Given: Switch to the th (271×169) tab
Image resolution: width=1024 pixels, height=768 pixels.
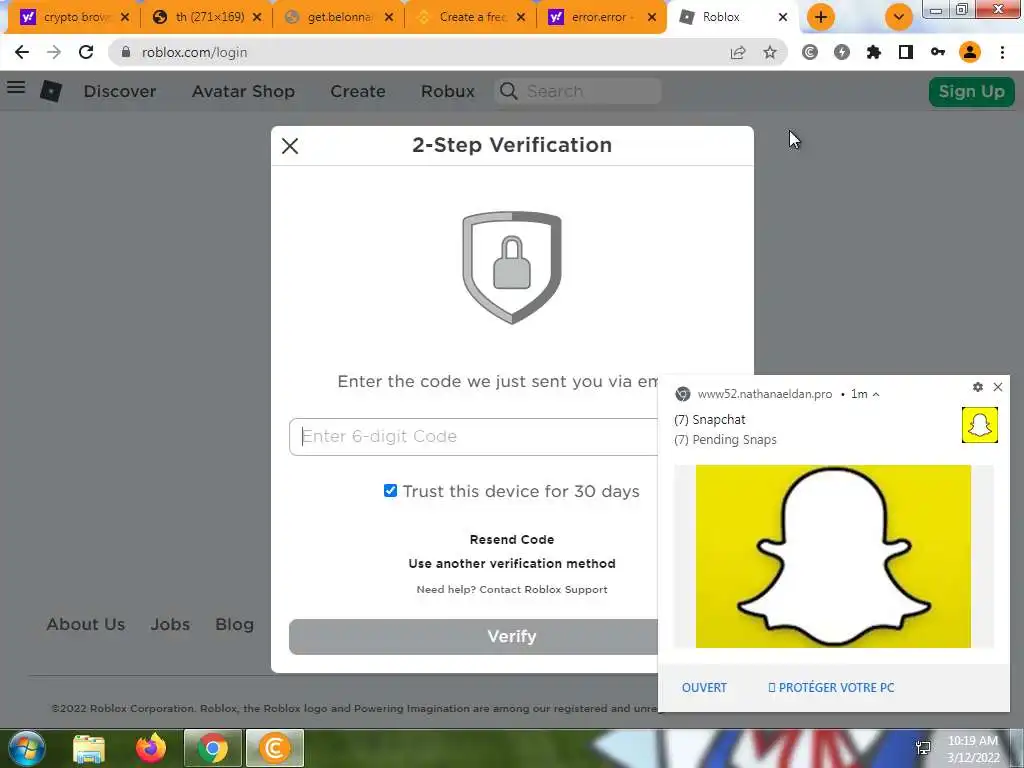Looking at the screenshot, I should pyautogui.click(x=206, y=18).
